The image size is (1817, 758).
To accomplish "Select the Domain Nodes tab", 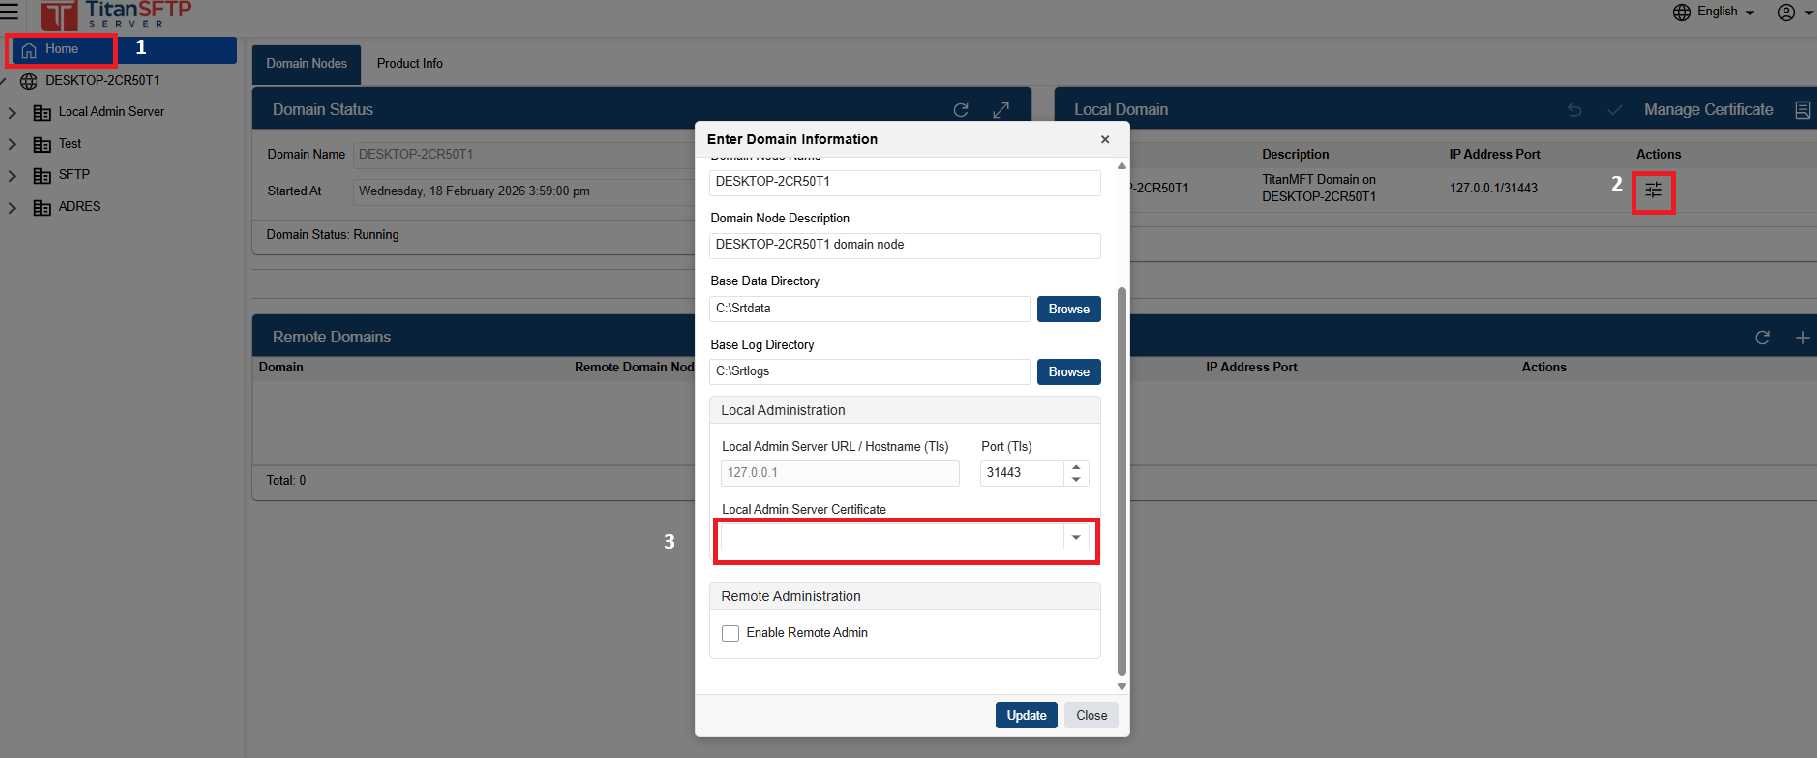I will point(306,64).
